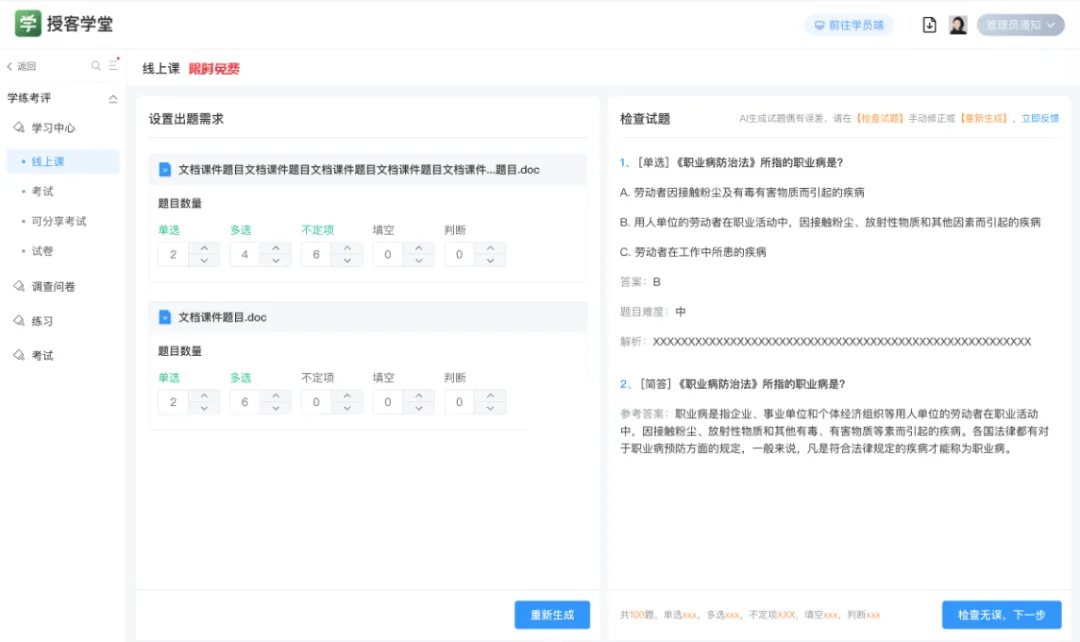Screen dimensions: 1080x642
Task: Click the 学习中心 sidebar icon
Action: [x=18, y=128]
